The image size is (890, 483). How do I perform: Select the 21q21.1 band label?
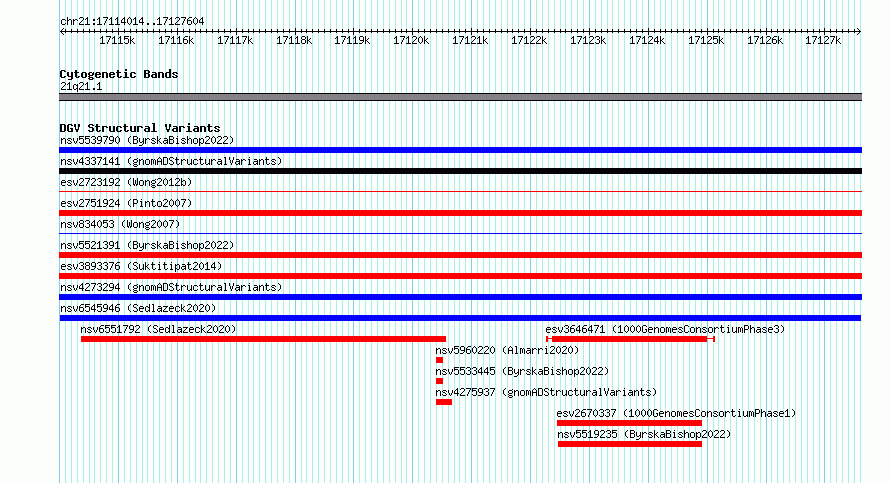(x=81, y=86)
